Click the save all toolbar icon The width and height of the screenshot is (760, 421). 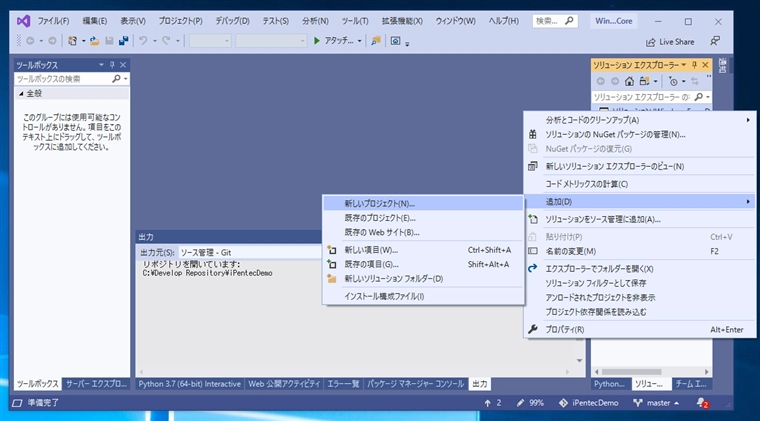(124, 41)
